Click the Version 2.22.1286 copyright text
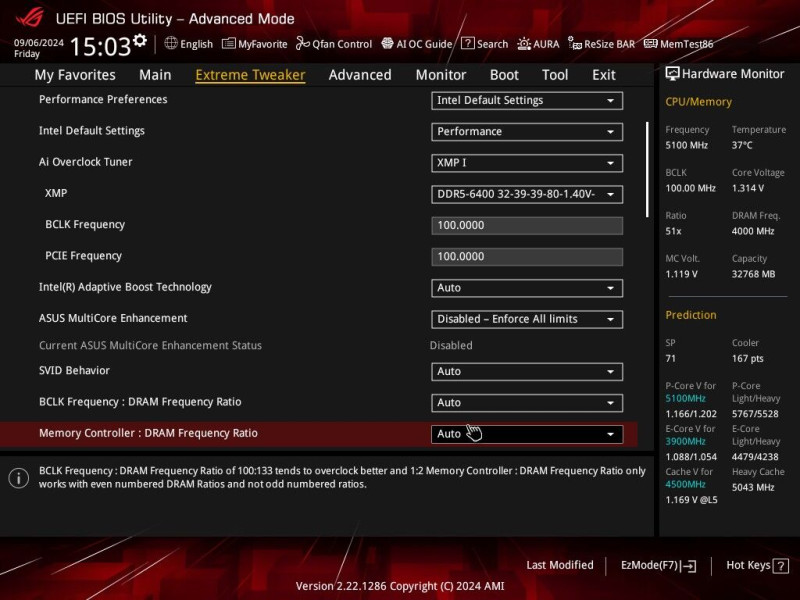This screenshot has width=800, height=600. tap(400, 586)
